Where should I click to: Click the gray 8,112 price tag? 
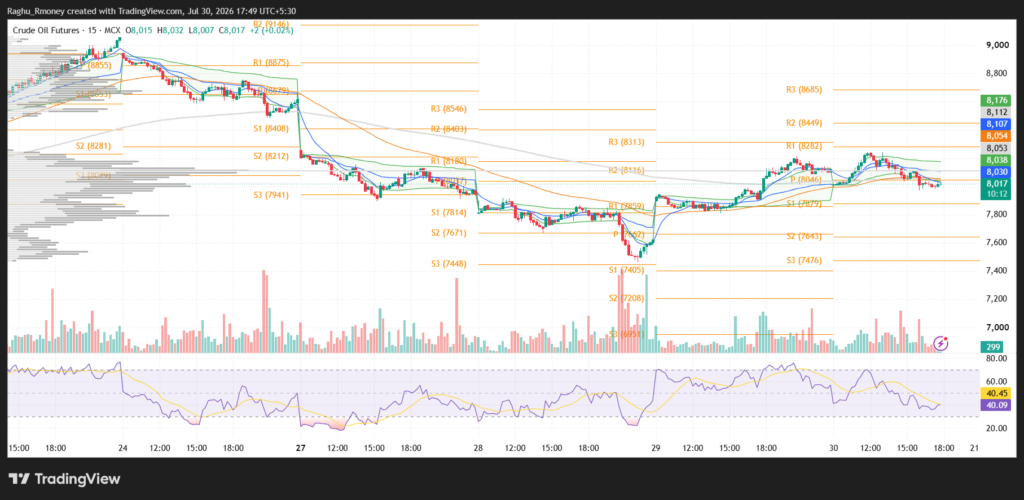pos(997,112)
